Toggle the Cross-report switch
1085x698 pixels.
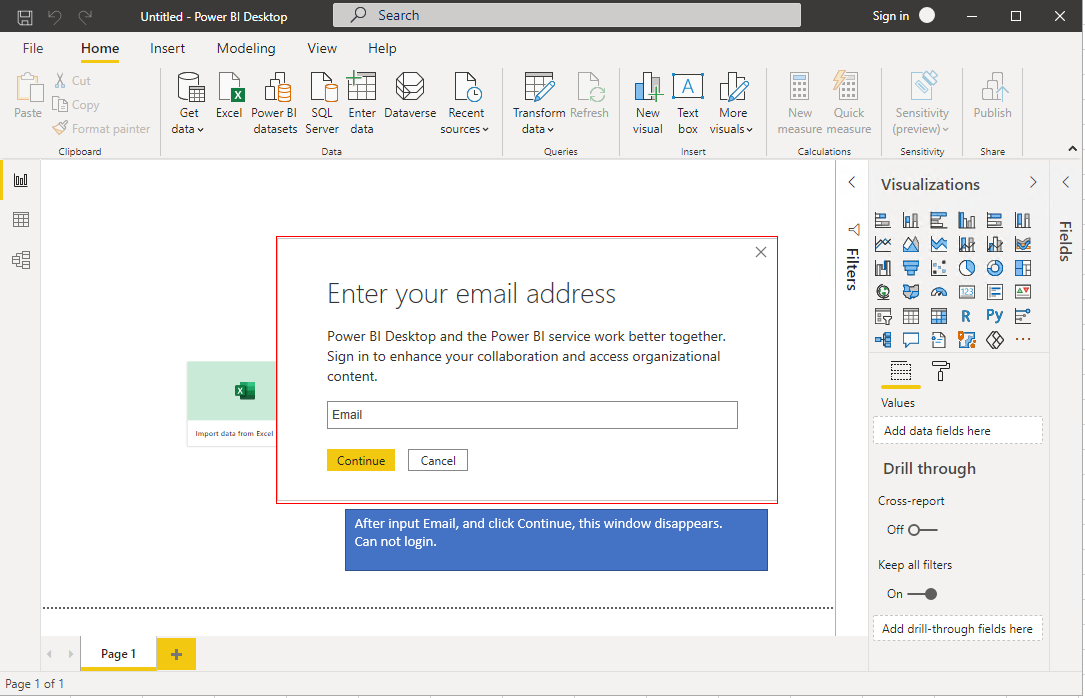[922, 530]
